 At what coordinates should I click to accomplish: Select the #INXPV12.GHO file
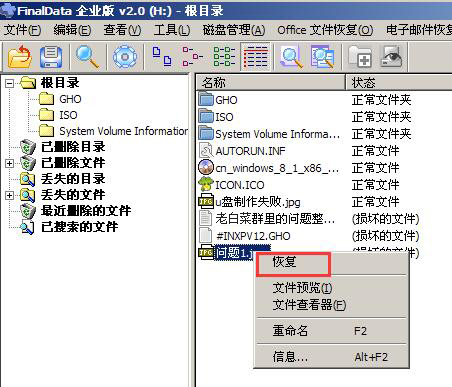253,236
